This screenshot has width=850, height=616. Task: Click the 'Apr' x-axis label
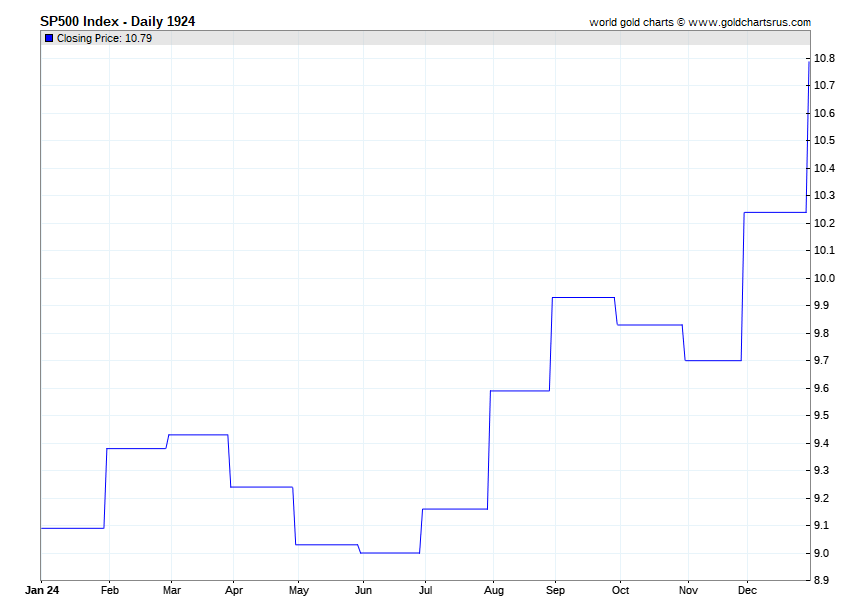coord(234,591)
